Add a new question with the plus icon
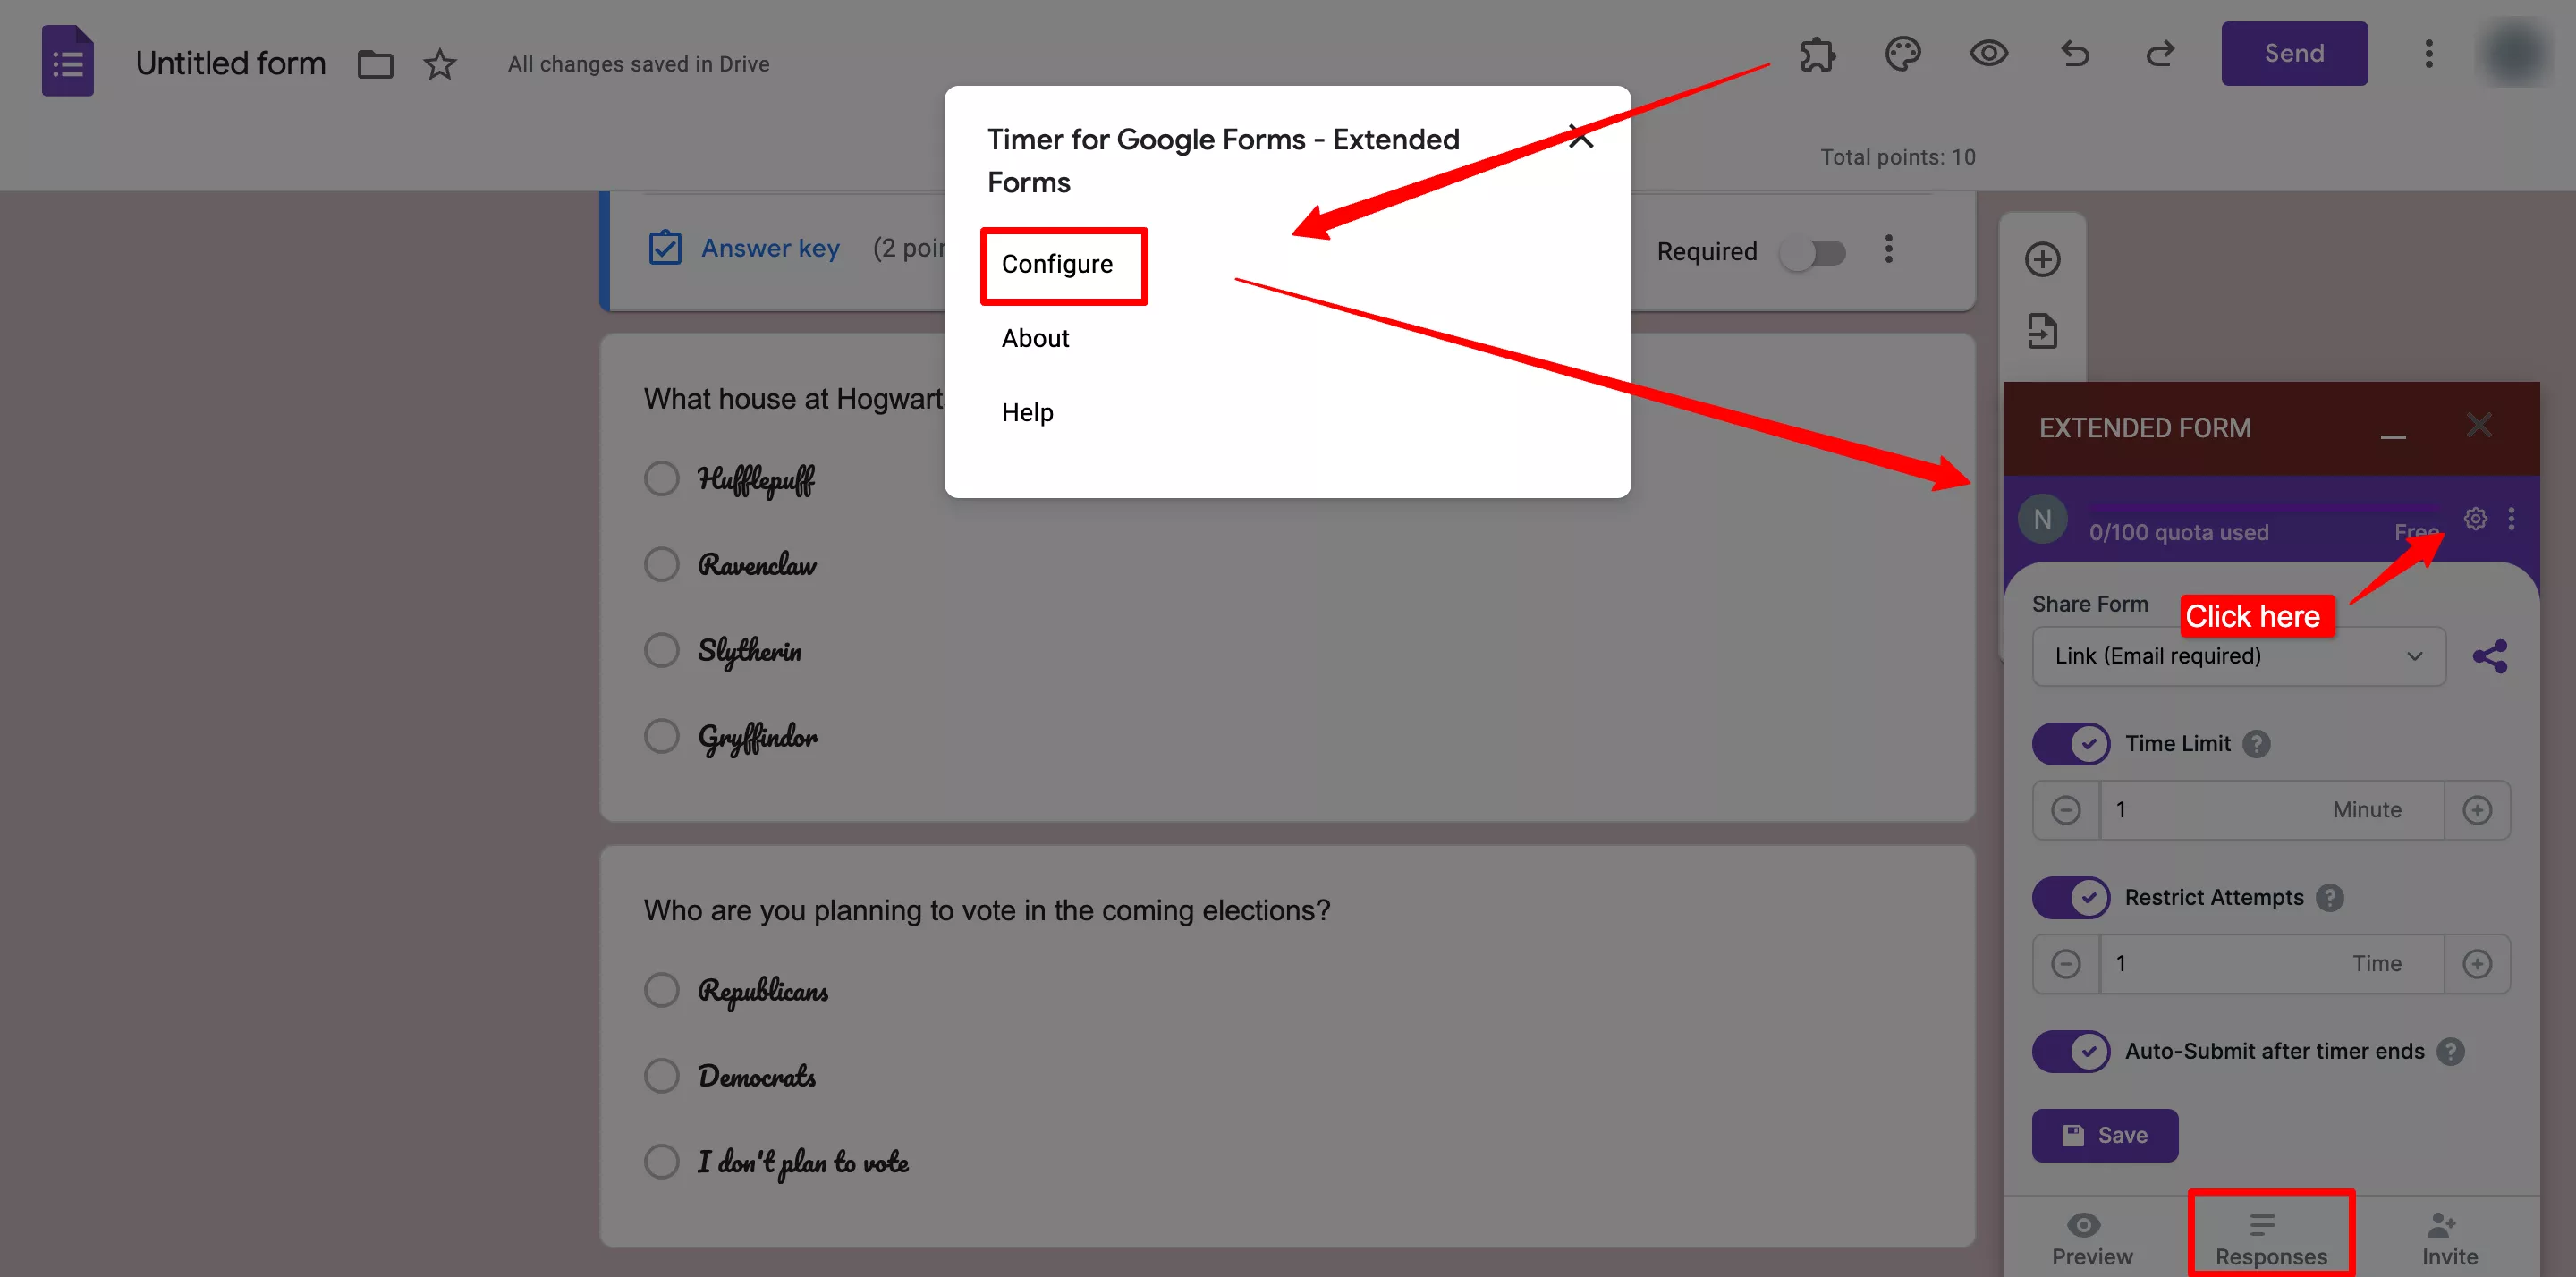2576x1277 pixels. tap(2043, 258)
